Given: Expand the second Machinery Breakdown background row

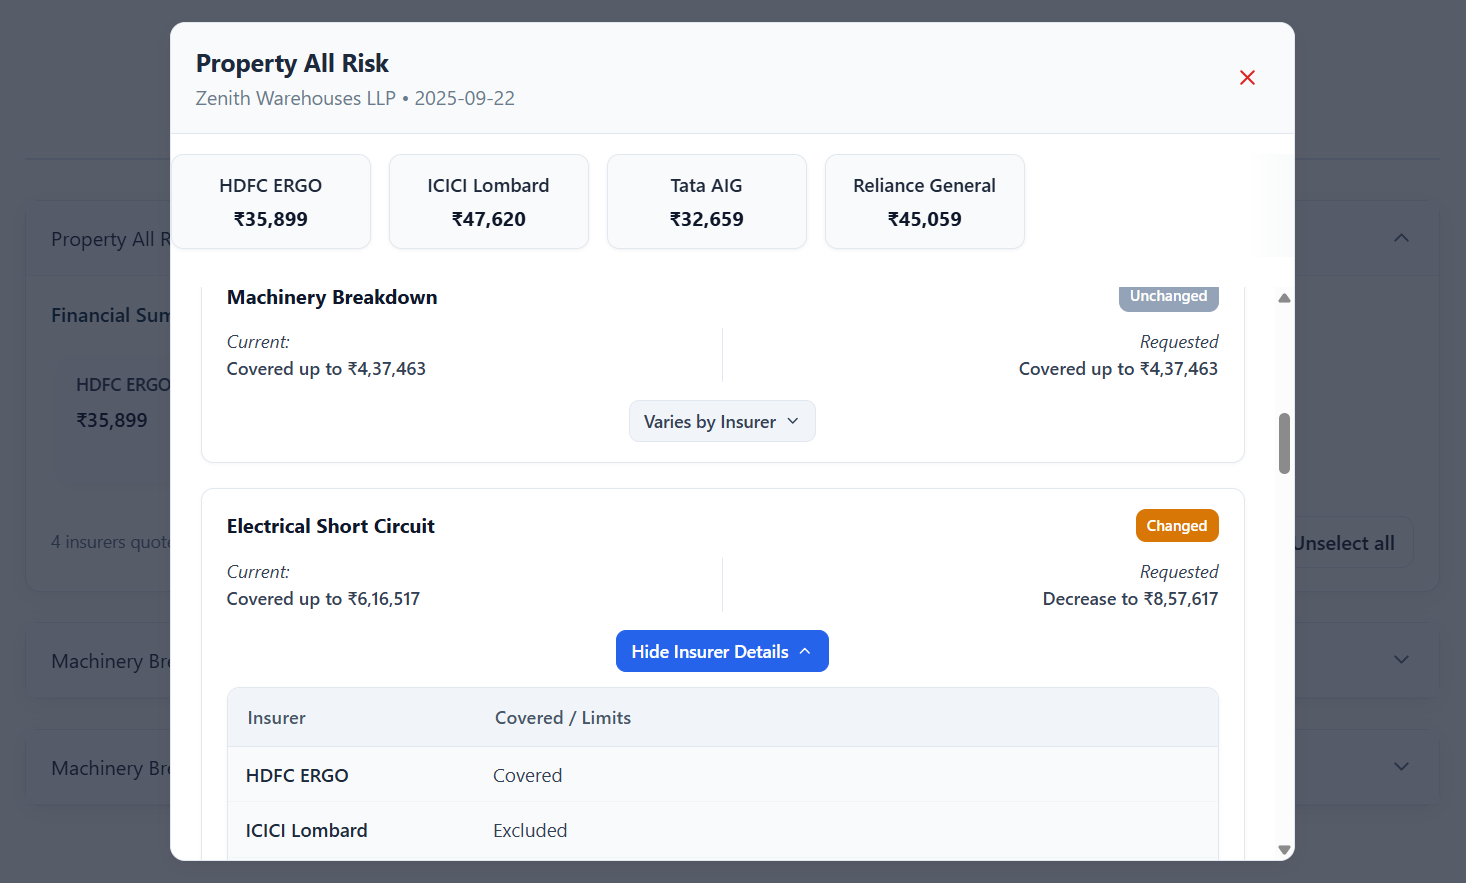Looking at the screenshot, I should (1401, 767).
